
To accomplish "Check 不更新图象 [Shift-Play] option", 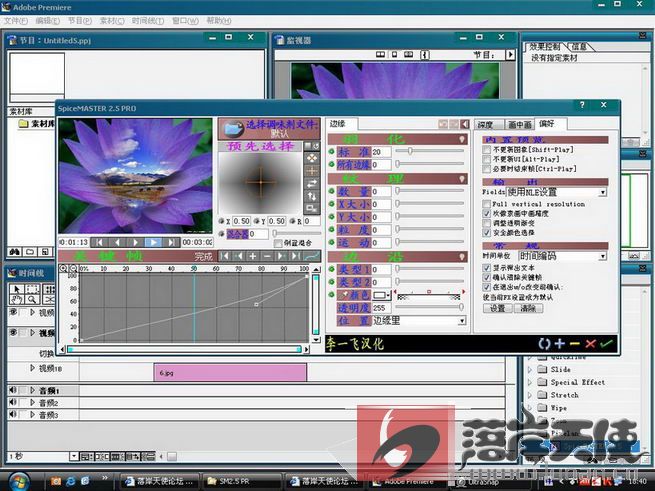I will pyautogui.click(x=486, y=150).
